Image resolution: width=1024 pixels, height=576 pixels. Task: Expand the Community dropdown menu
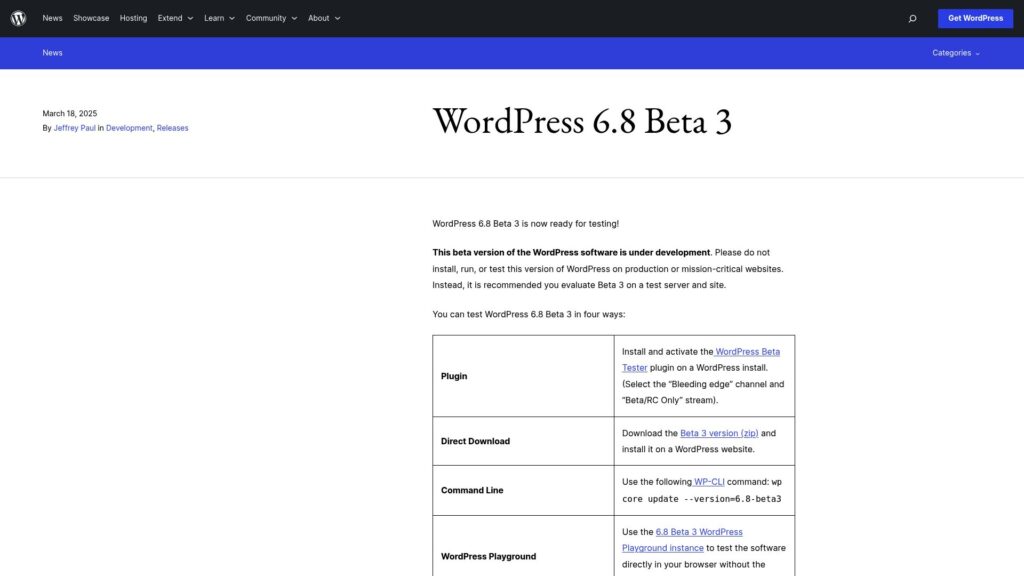271,18
